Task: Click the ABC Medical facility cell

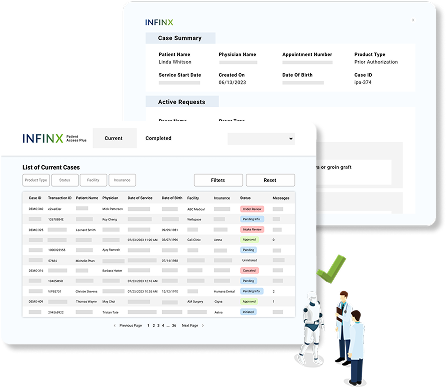Action: tap(196, 209)
